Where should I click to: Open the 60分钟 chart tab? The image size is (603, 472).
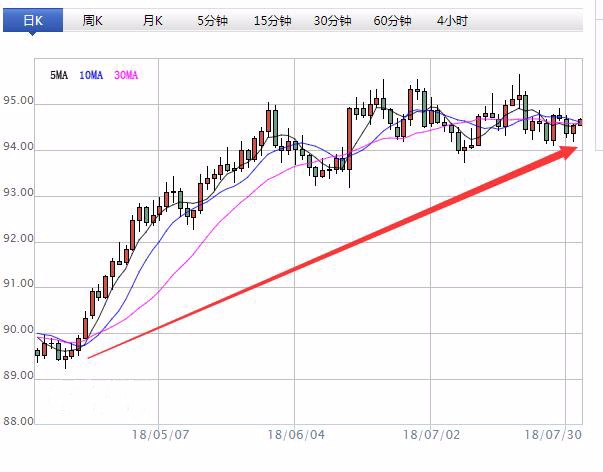pyautogui.click(x=392, y=20)
